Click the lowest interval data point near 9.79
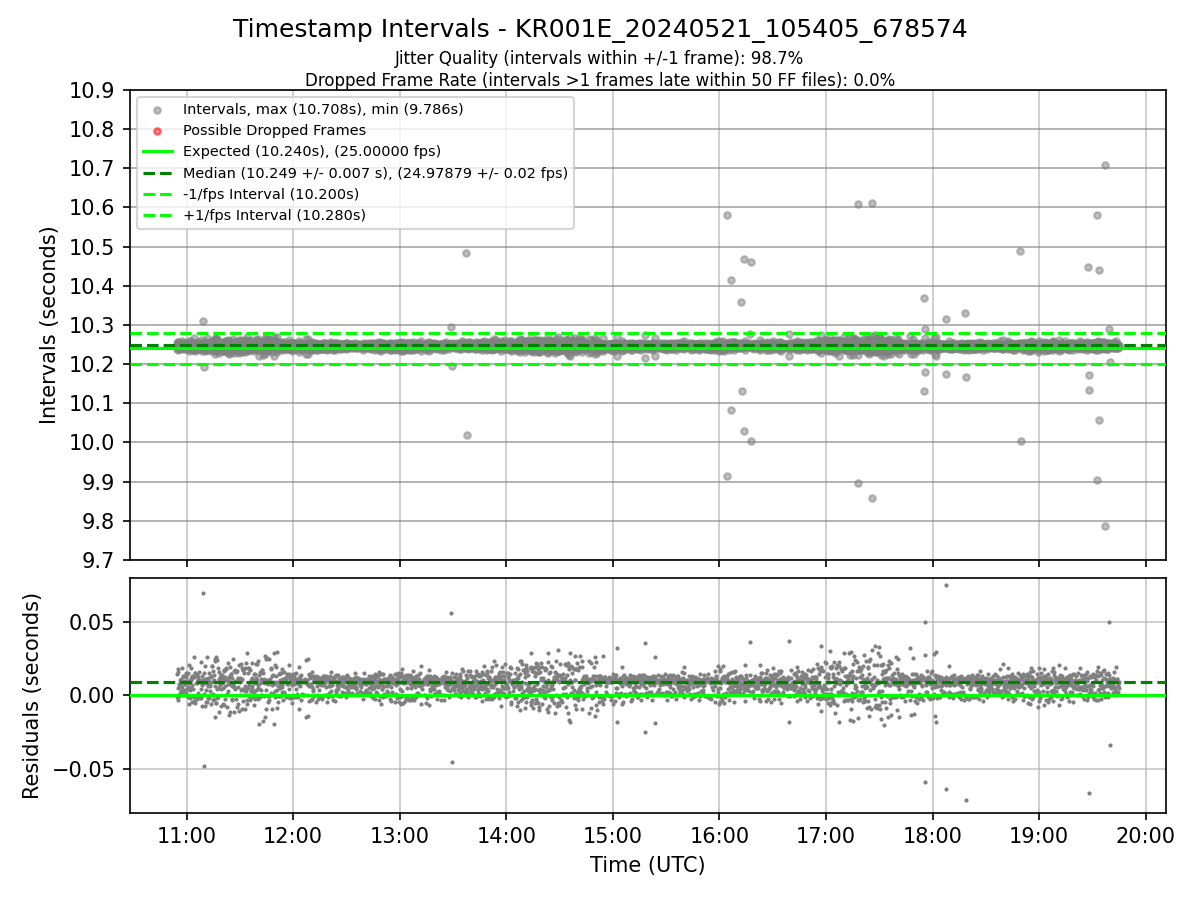The image size is (1200, 900). (x=1105, y=526)
